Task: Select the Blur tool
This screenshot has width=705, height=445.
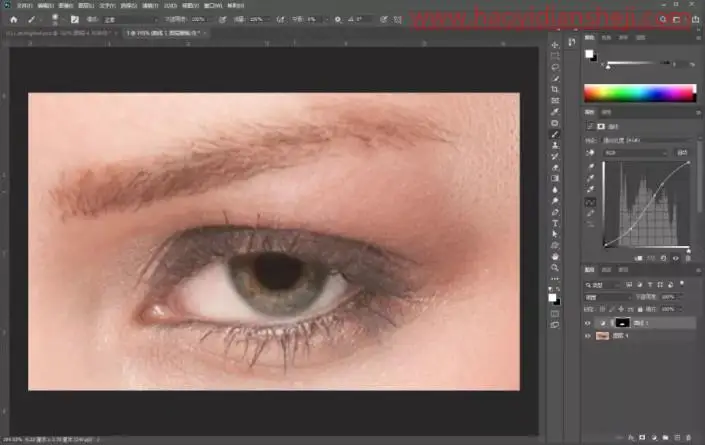Action: [555, 190]
